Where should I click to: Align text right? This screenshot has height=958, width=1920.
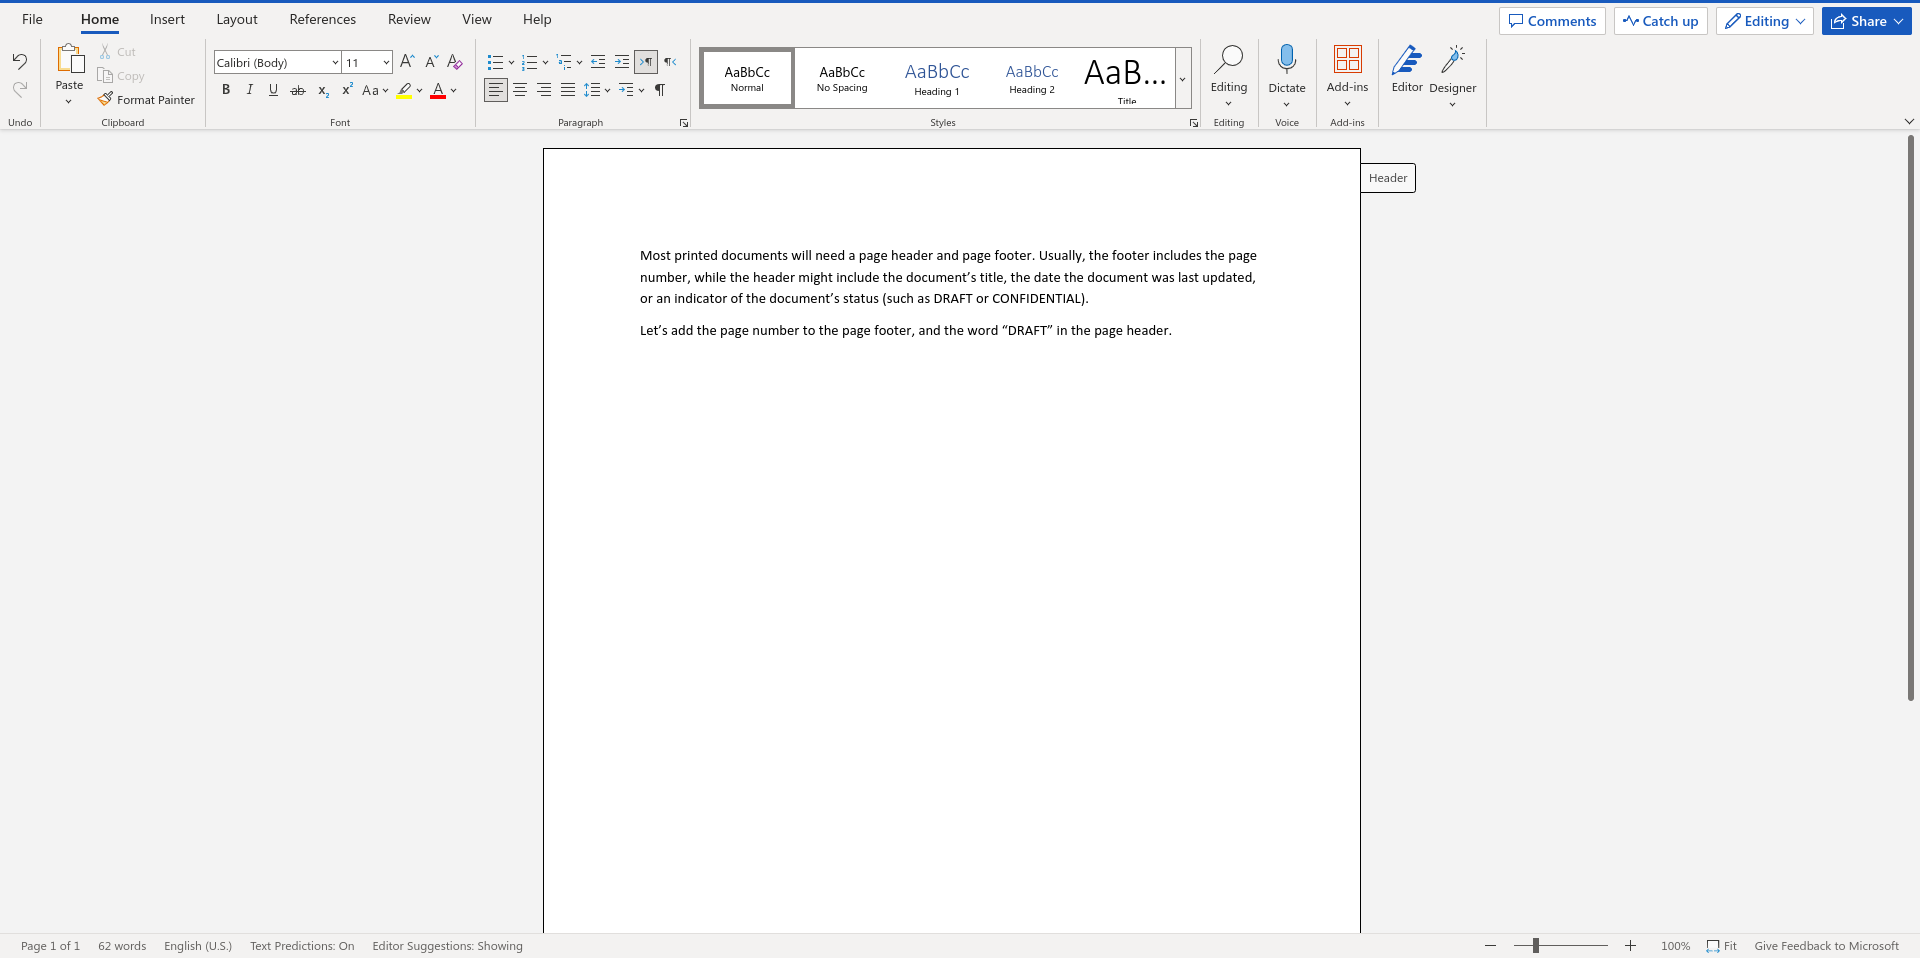(544, 90)
